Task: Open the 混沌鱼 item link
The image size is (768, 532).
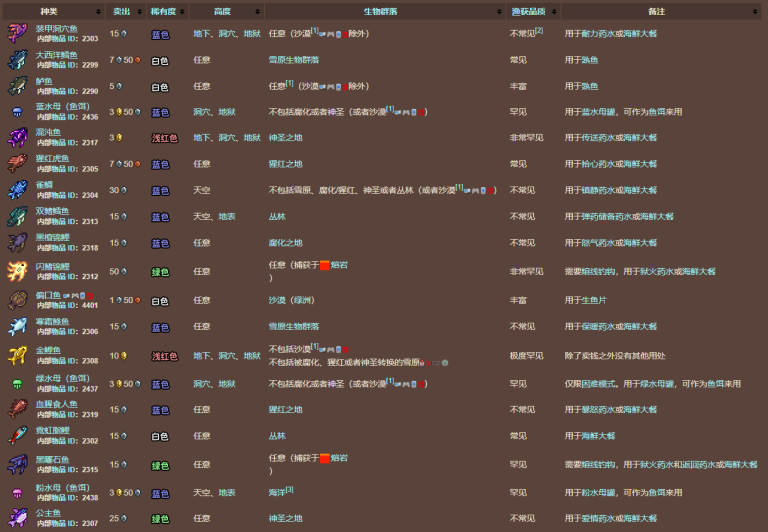Action: tap(48, 132)
